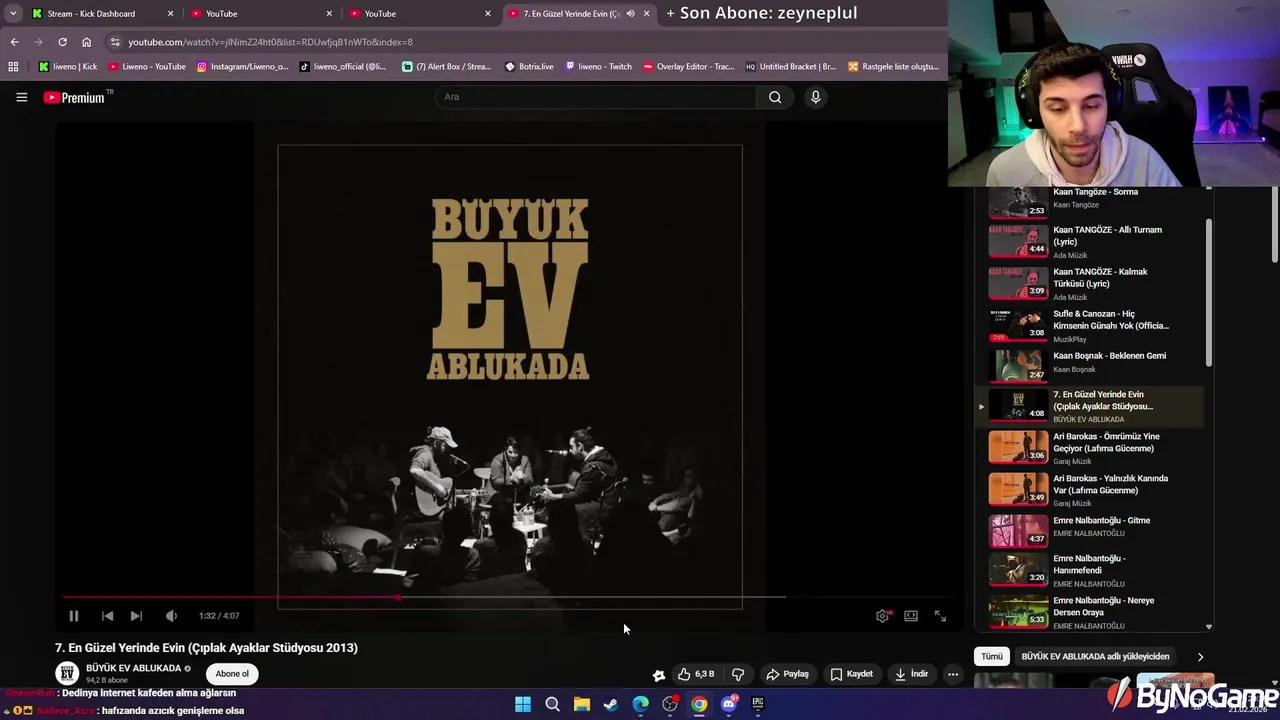1280x720 pixels.
Task: Play 'Emre Nalbantoğlu - Hanımefendi' item
Action: pyautogui.click(x=1090, y=570)
